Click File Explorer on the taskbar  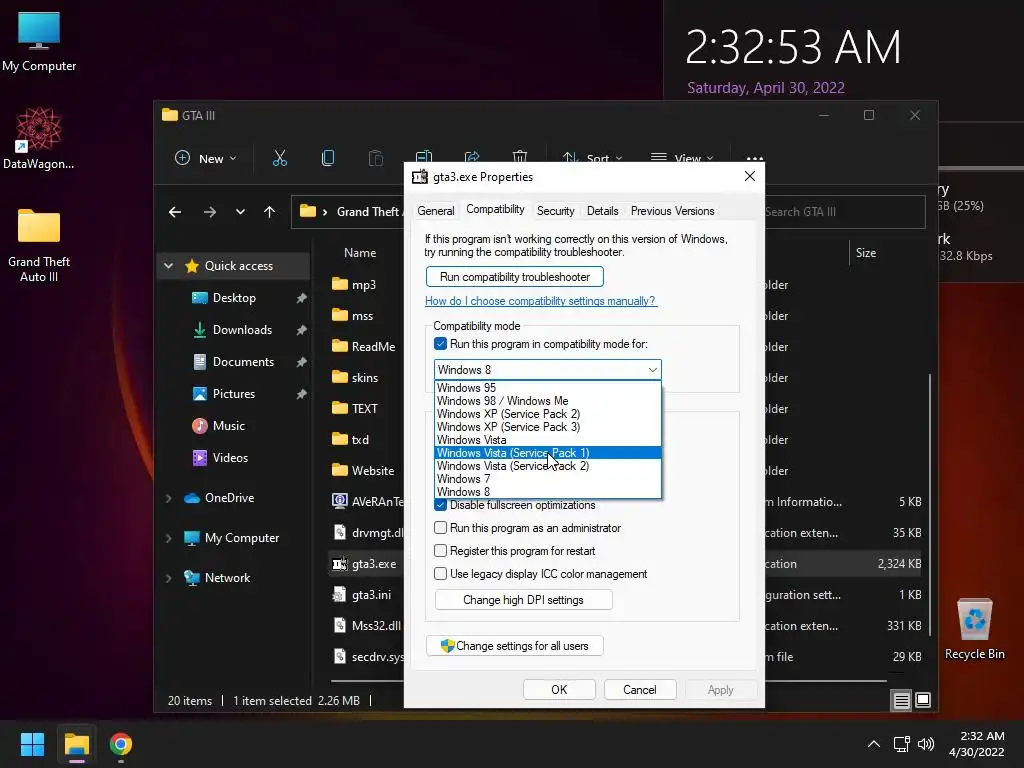[76, 744]
